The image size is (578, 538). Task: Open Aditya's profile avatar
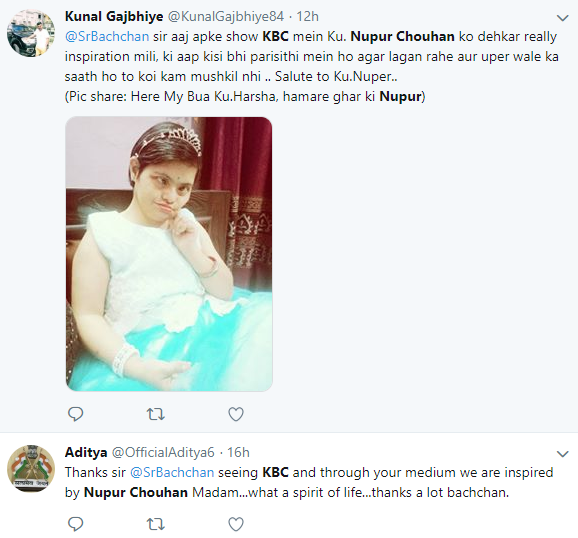(31, 468)
